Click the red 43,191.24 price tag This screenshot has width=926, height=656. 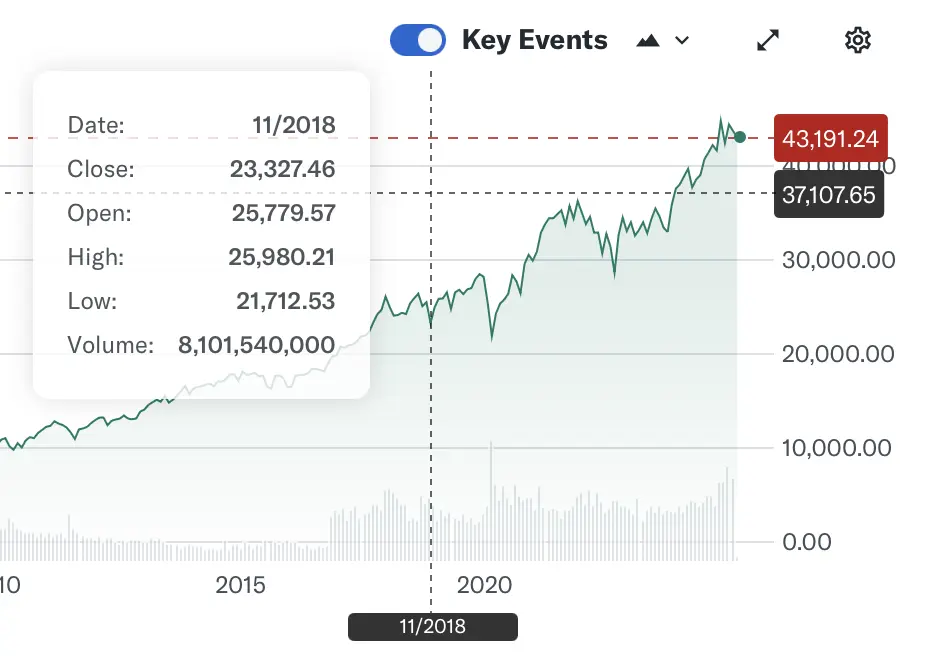click(x=830, y=138)
